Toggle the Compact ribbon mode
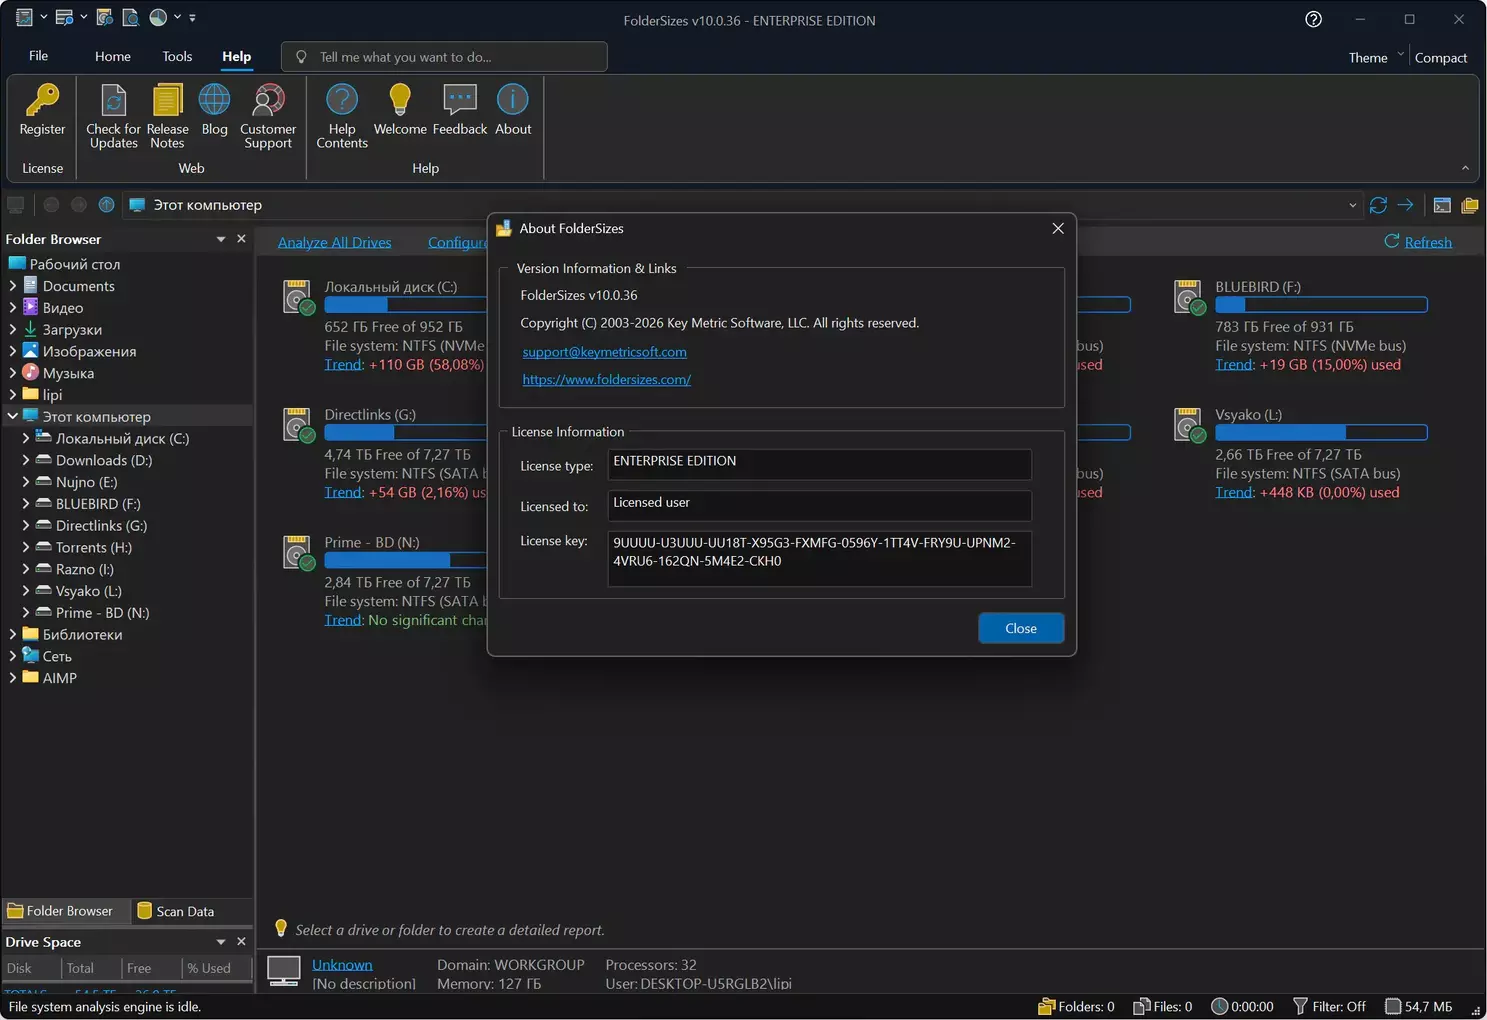 [1440, 58]
